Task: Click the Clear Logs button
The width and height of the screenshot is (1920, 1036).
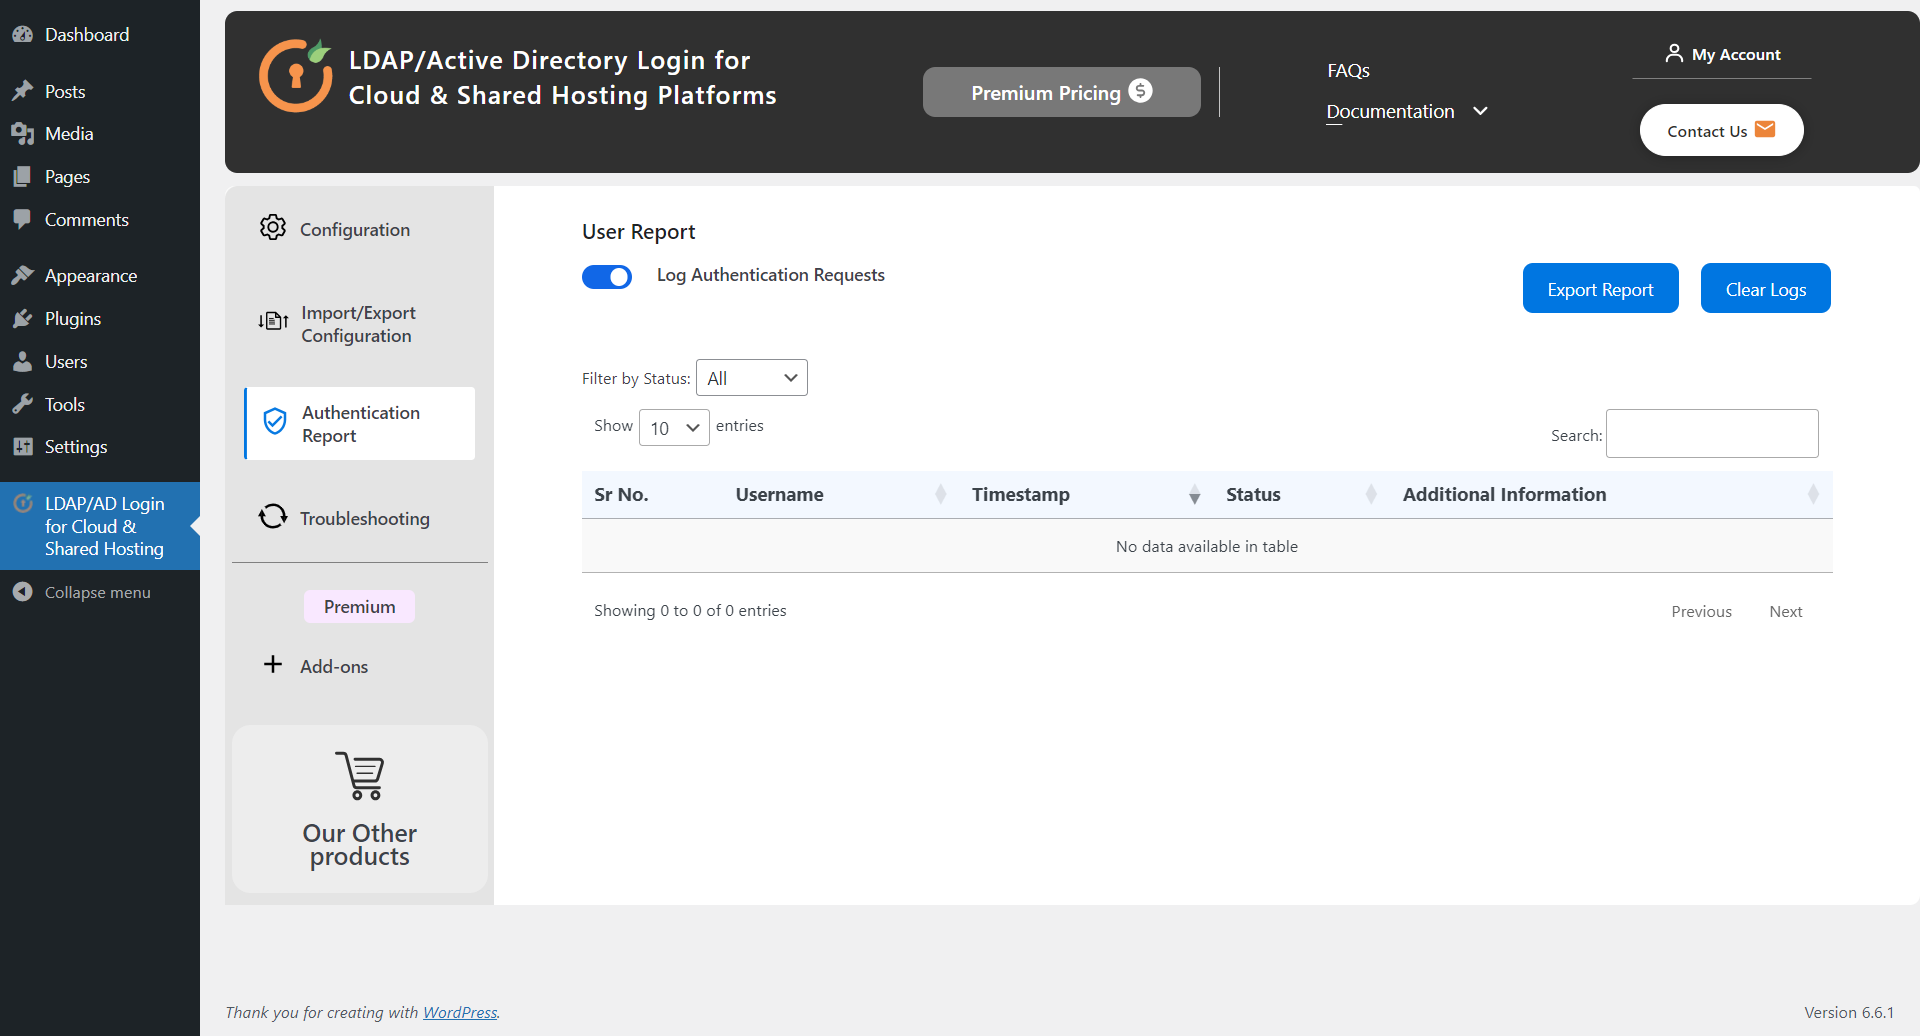Action: [x=1766, y=289]
